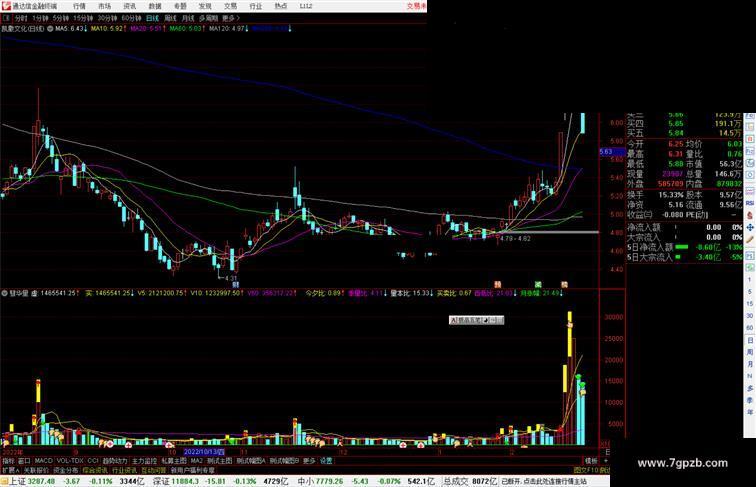Select the 窗口 tab in indicator bar
This screenshot has width=756, height=487.
[24, 461]
